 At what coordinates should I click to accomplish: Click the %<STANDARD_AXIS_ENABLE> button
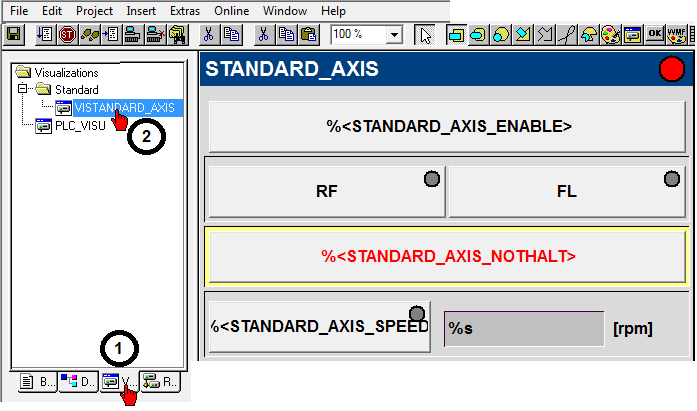447,127
